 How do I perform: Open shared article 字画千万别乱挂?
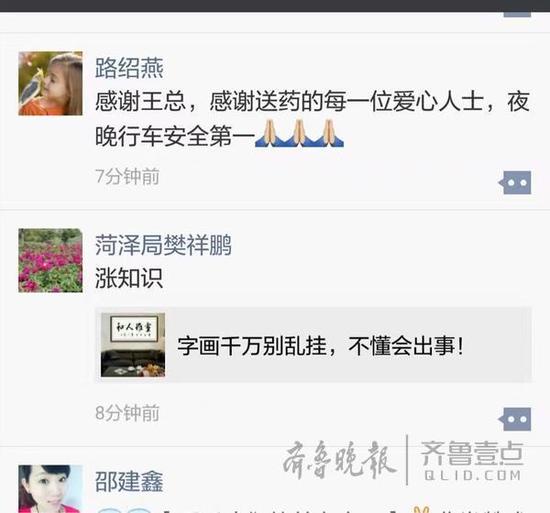coord(314,345)
